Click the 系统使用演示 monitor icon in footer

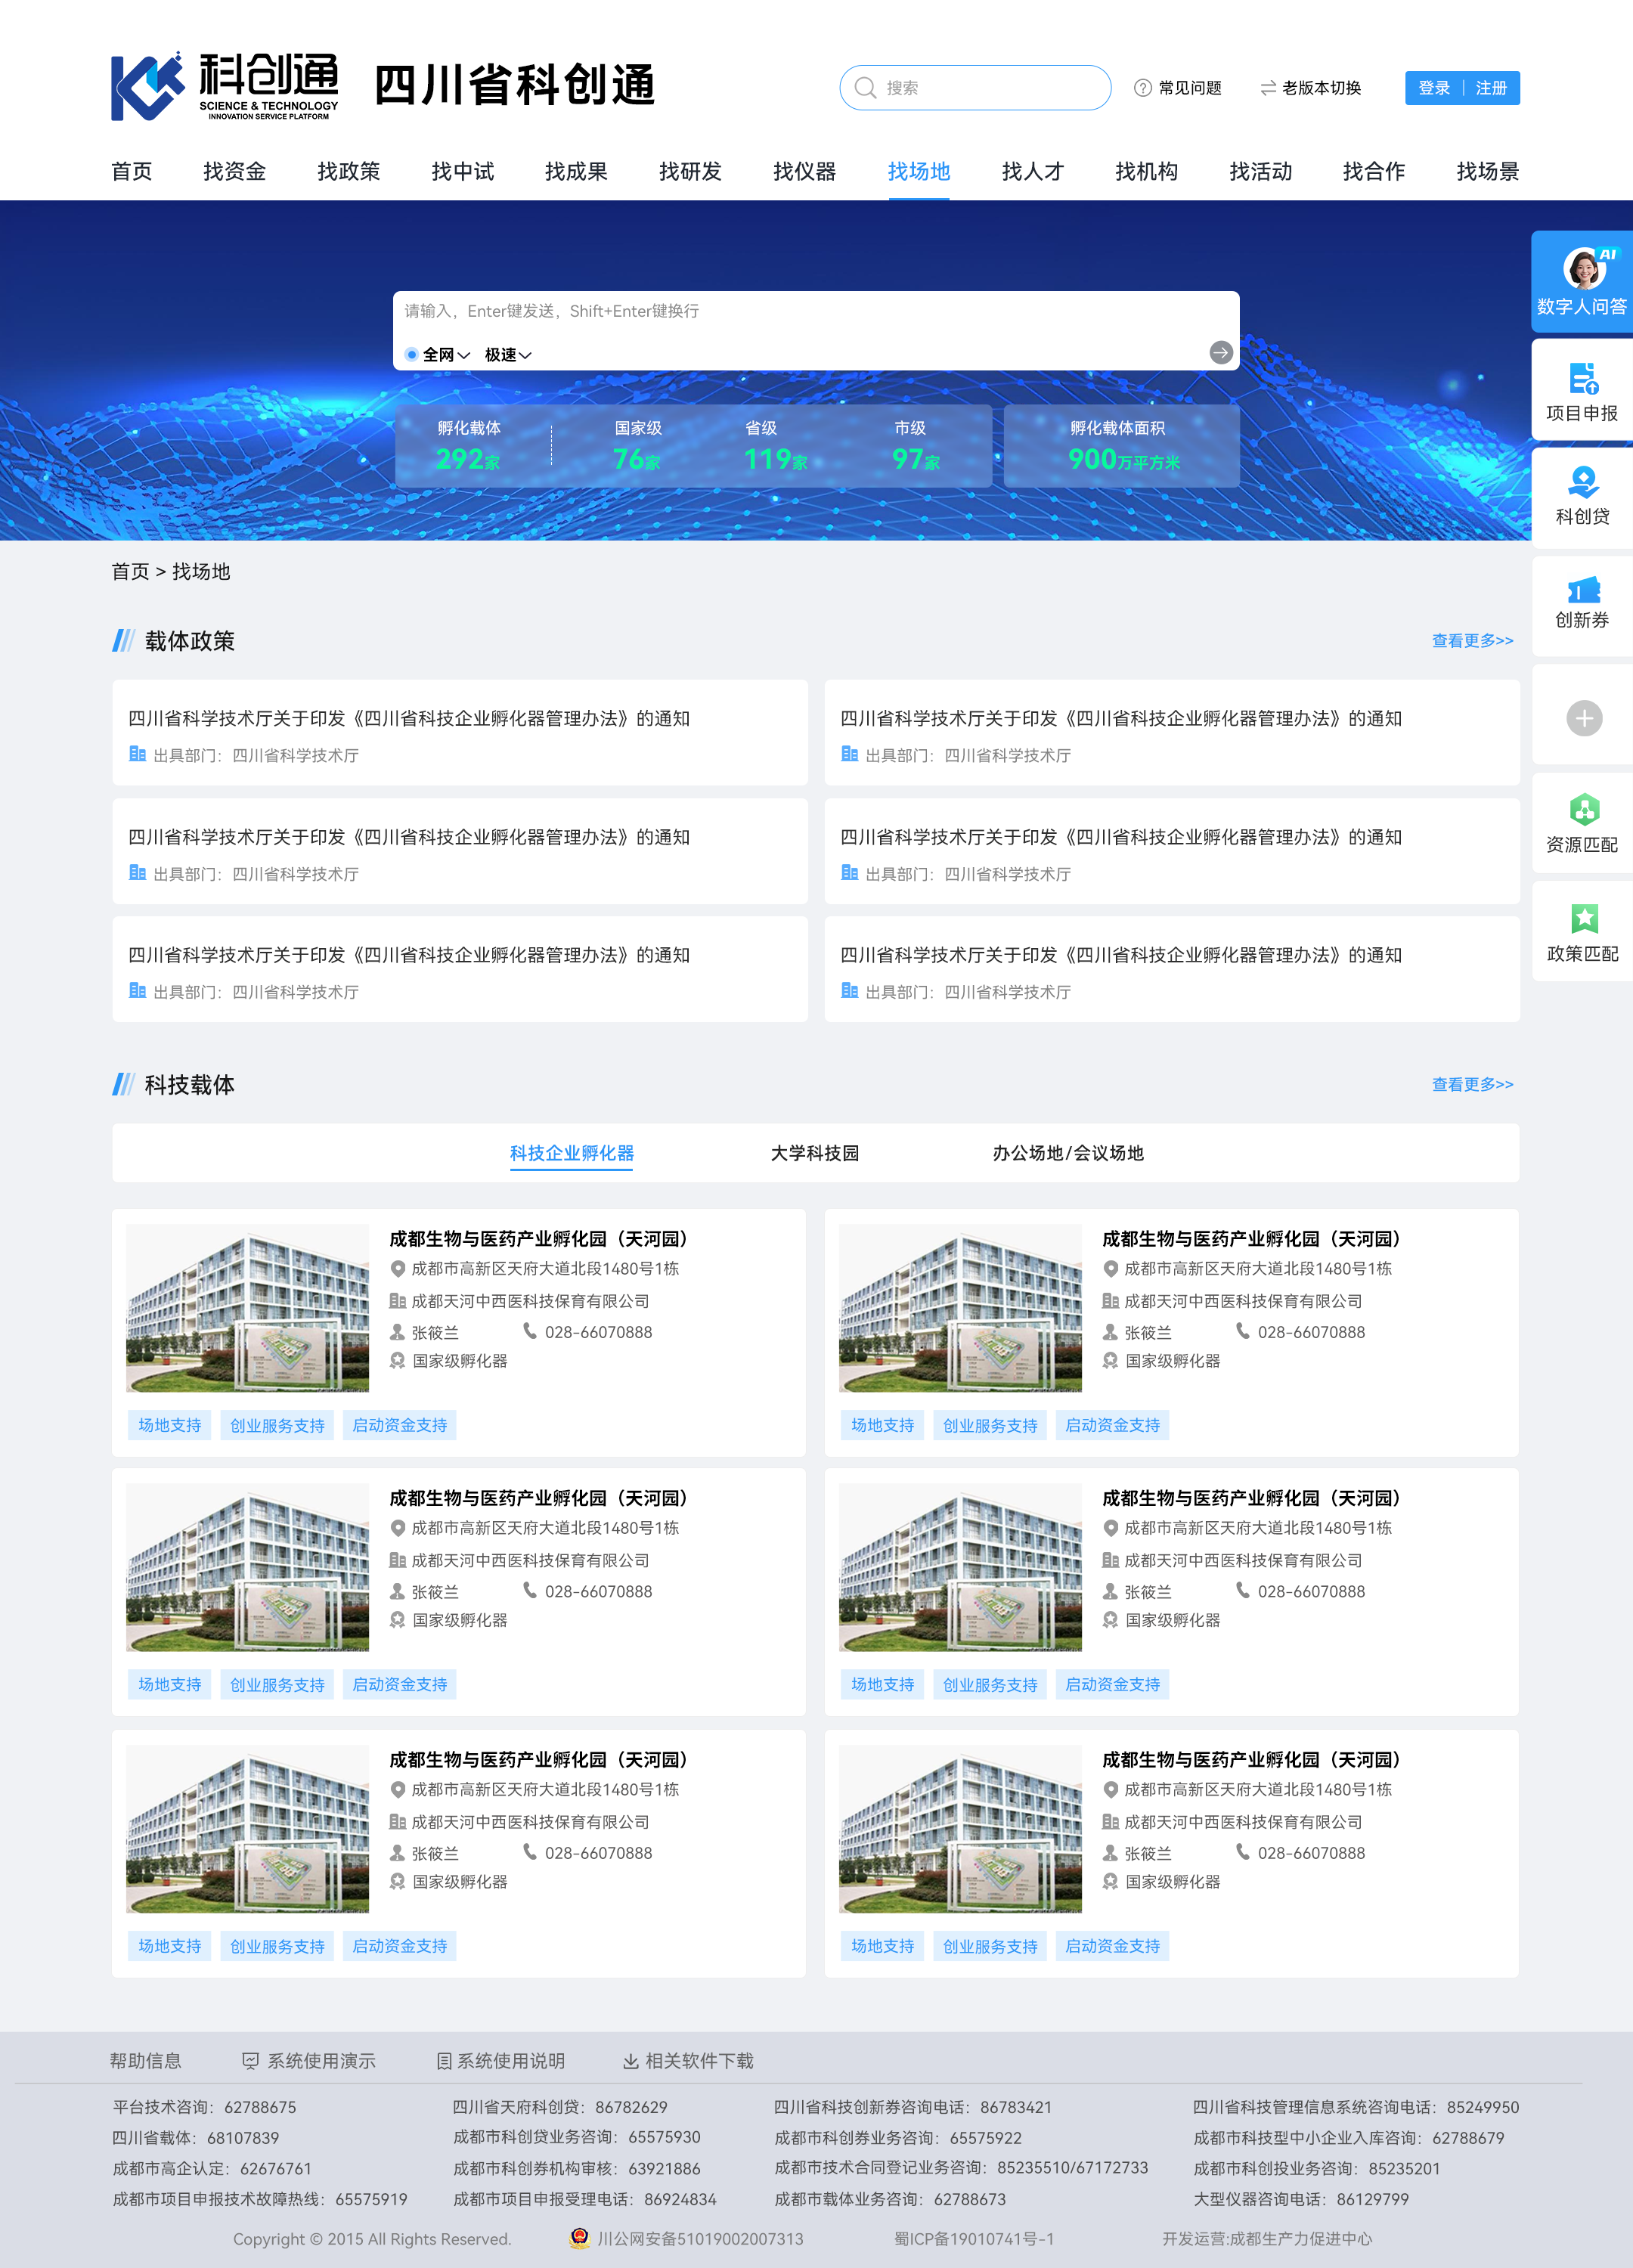tap(251, 2061)
